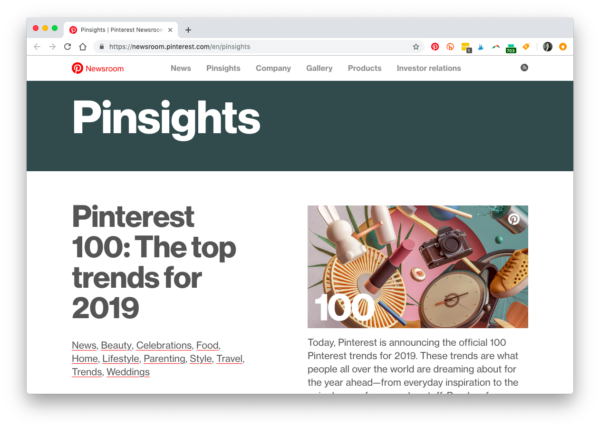600x429 pixels.
Task: Click the address bar URL field
Action: tap(258, 47)
